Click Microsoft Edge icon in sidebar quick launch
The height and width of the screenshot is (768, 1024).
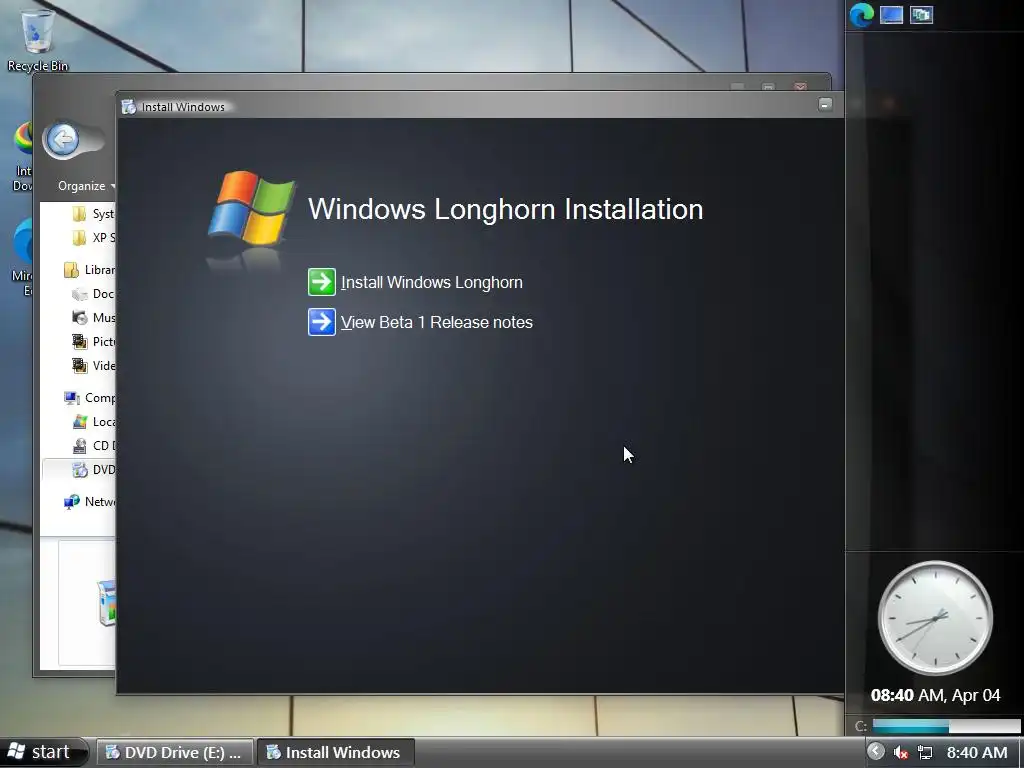[x=861, y=15]
